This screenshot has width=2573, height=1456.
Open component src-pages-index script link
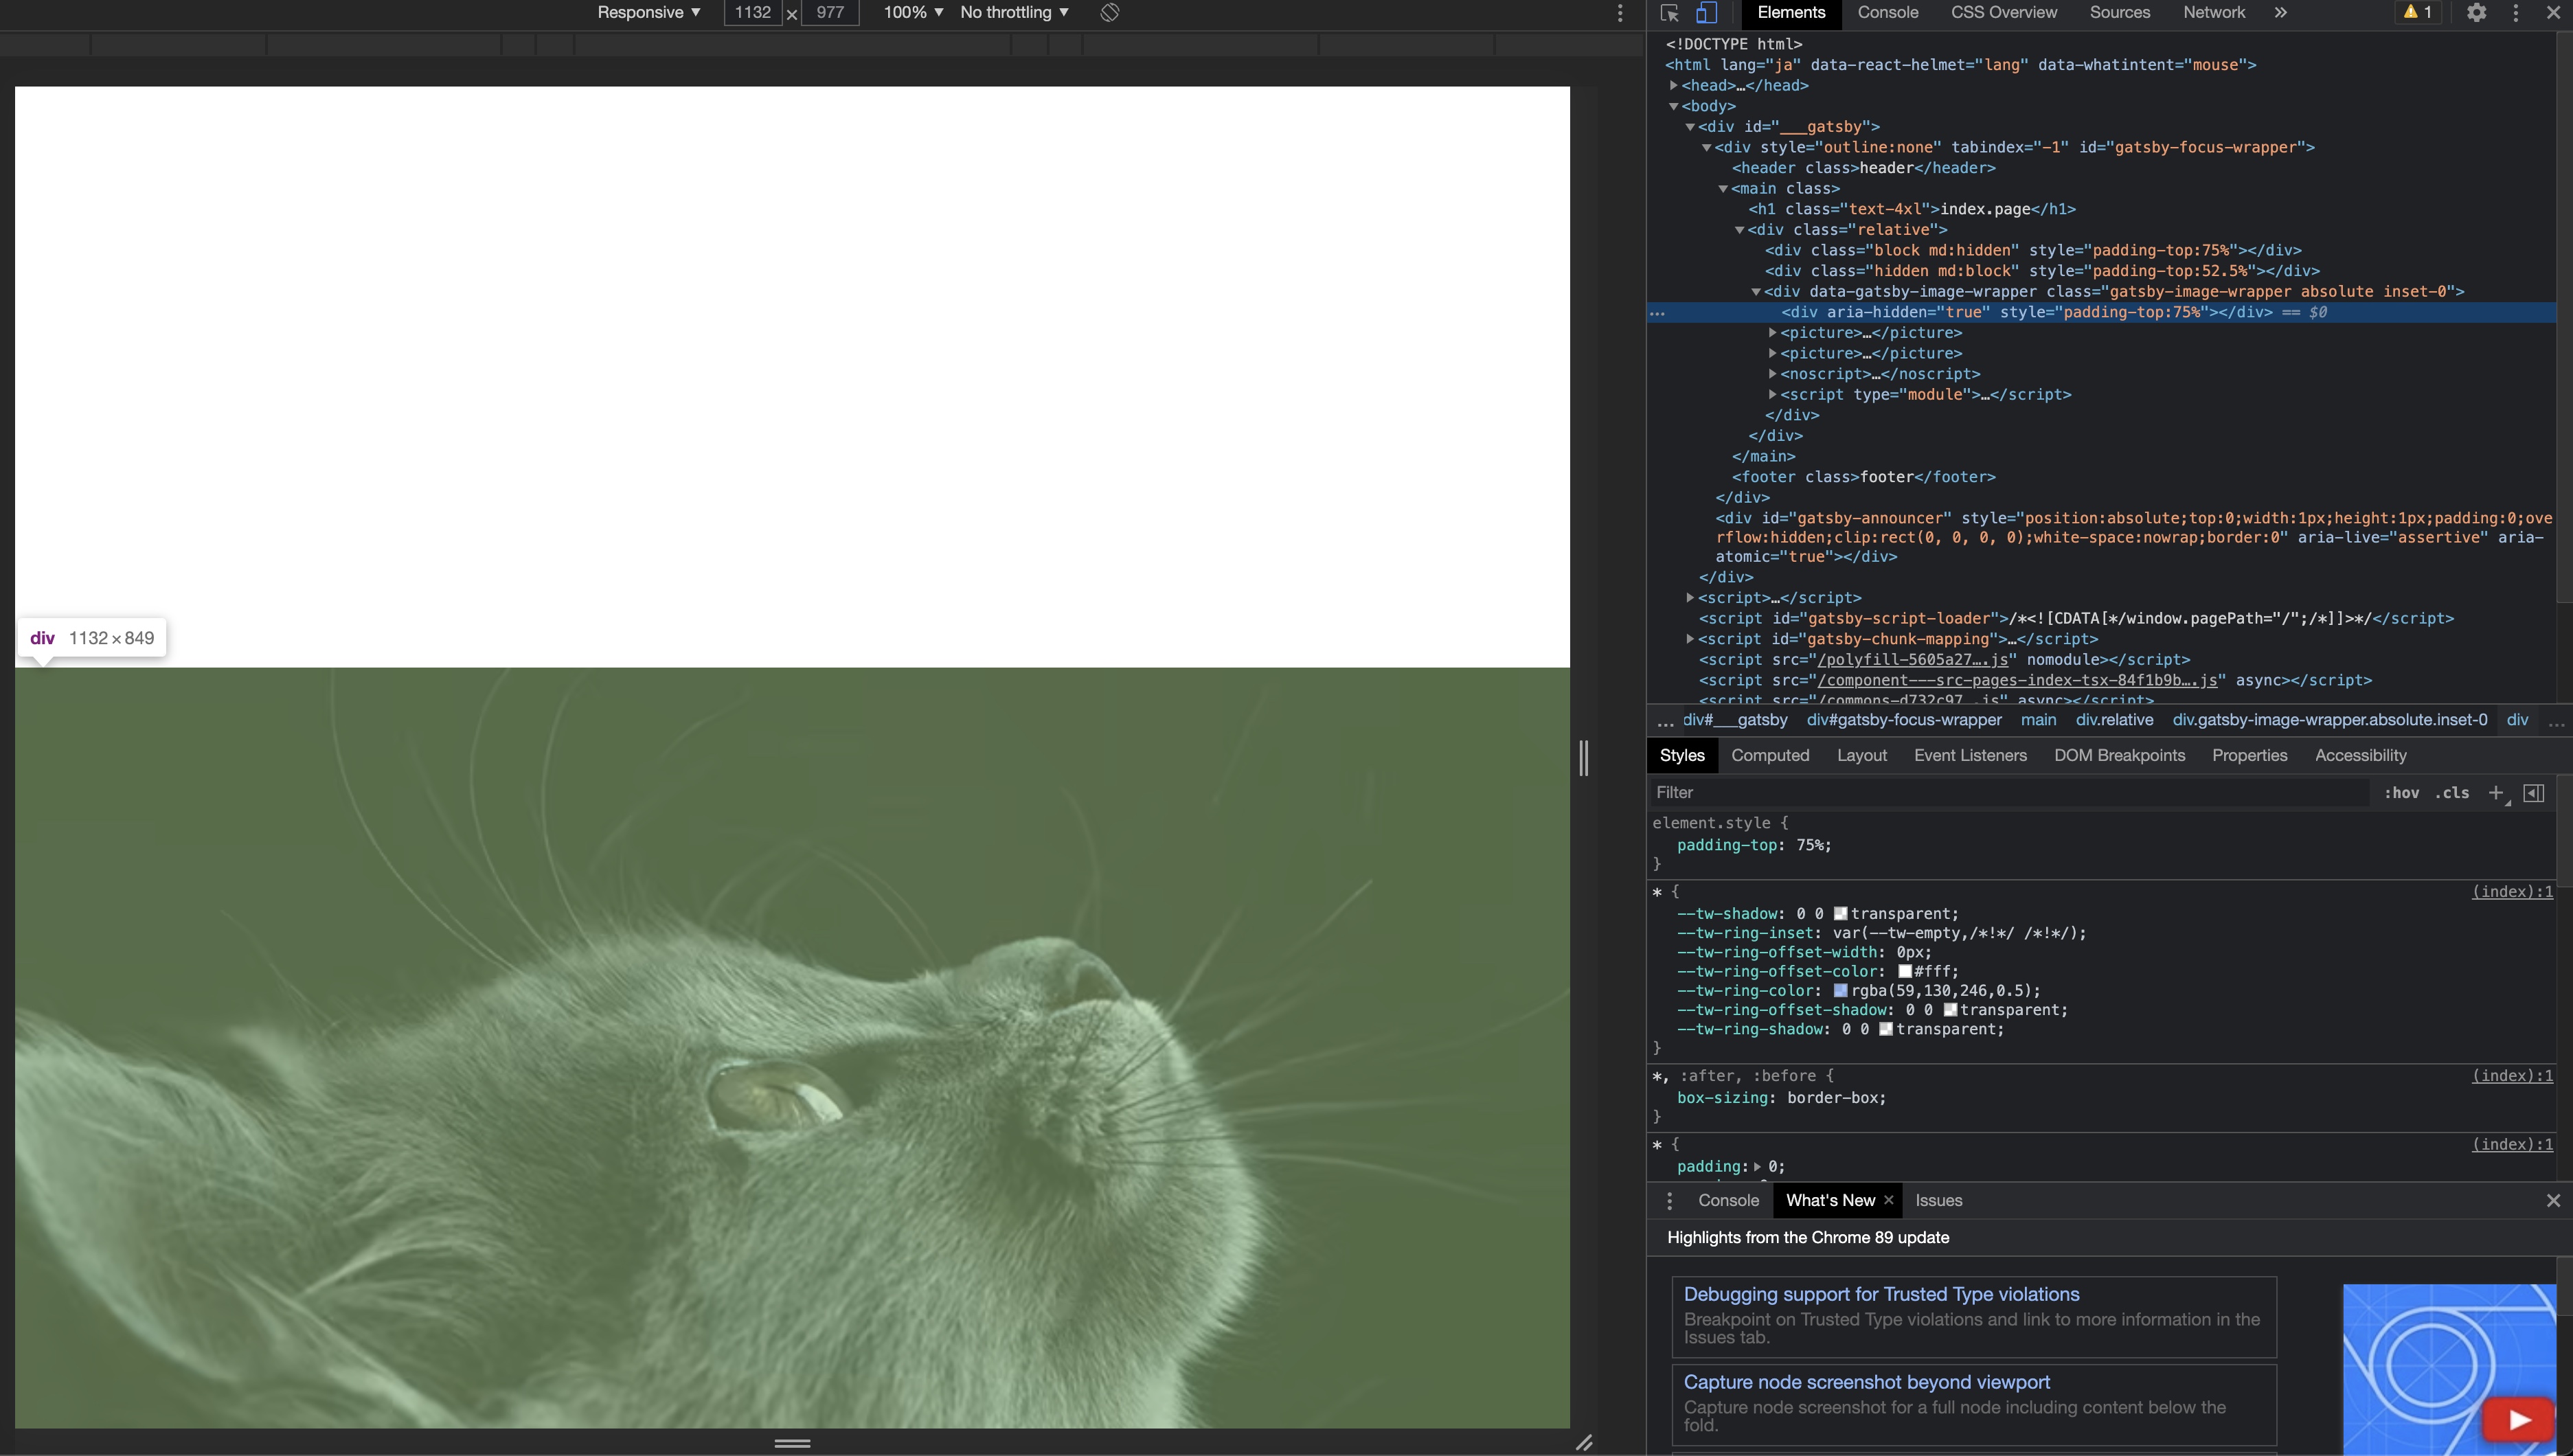pyautogui.click(x=2017, y=681)
